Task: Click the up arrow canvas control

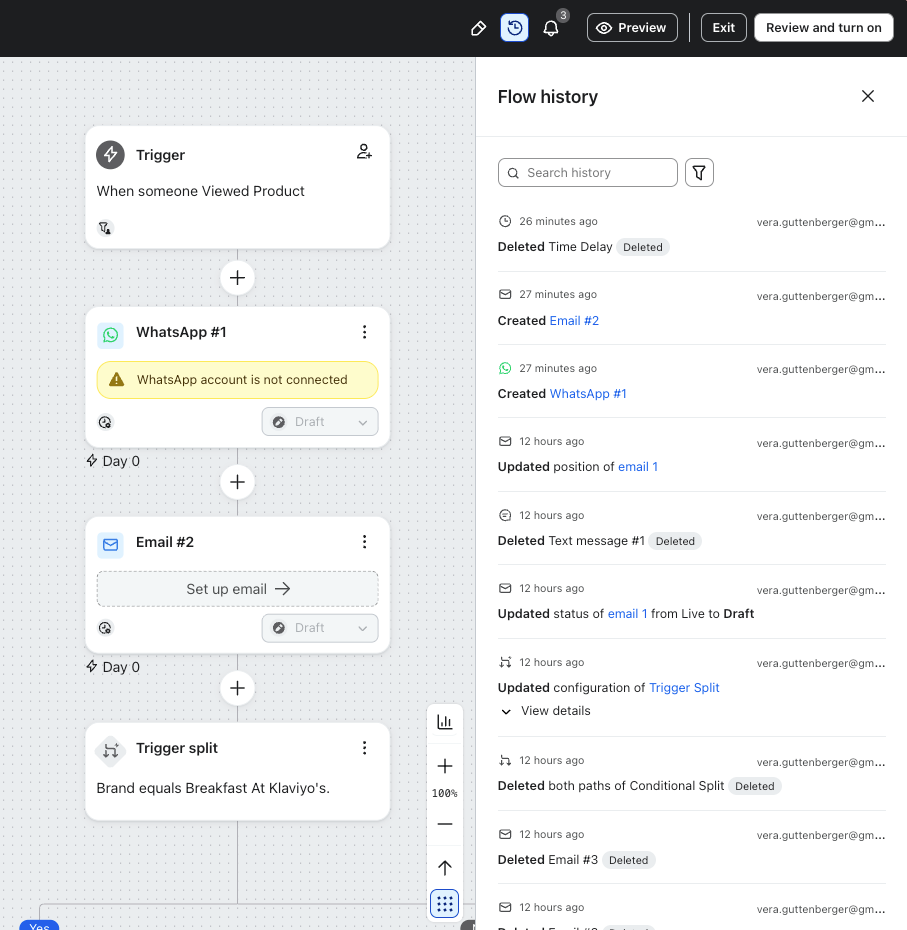Action: 445,868
